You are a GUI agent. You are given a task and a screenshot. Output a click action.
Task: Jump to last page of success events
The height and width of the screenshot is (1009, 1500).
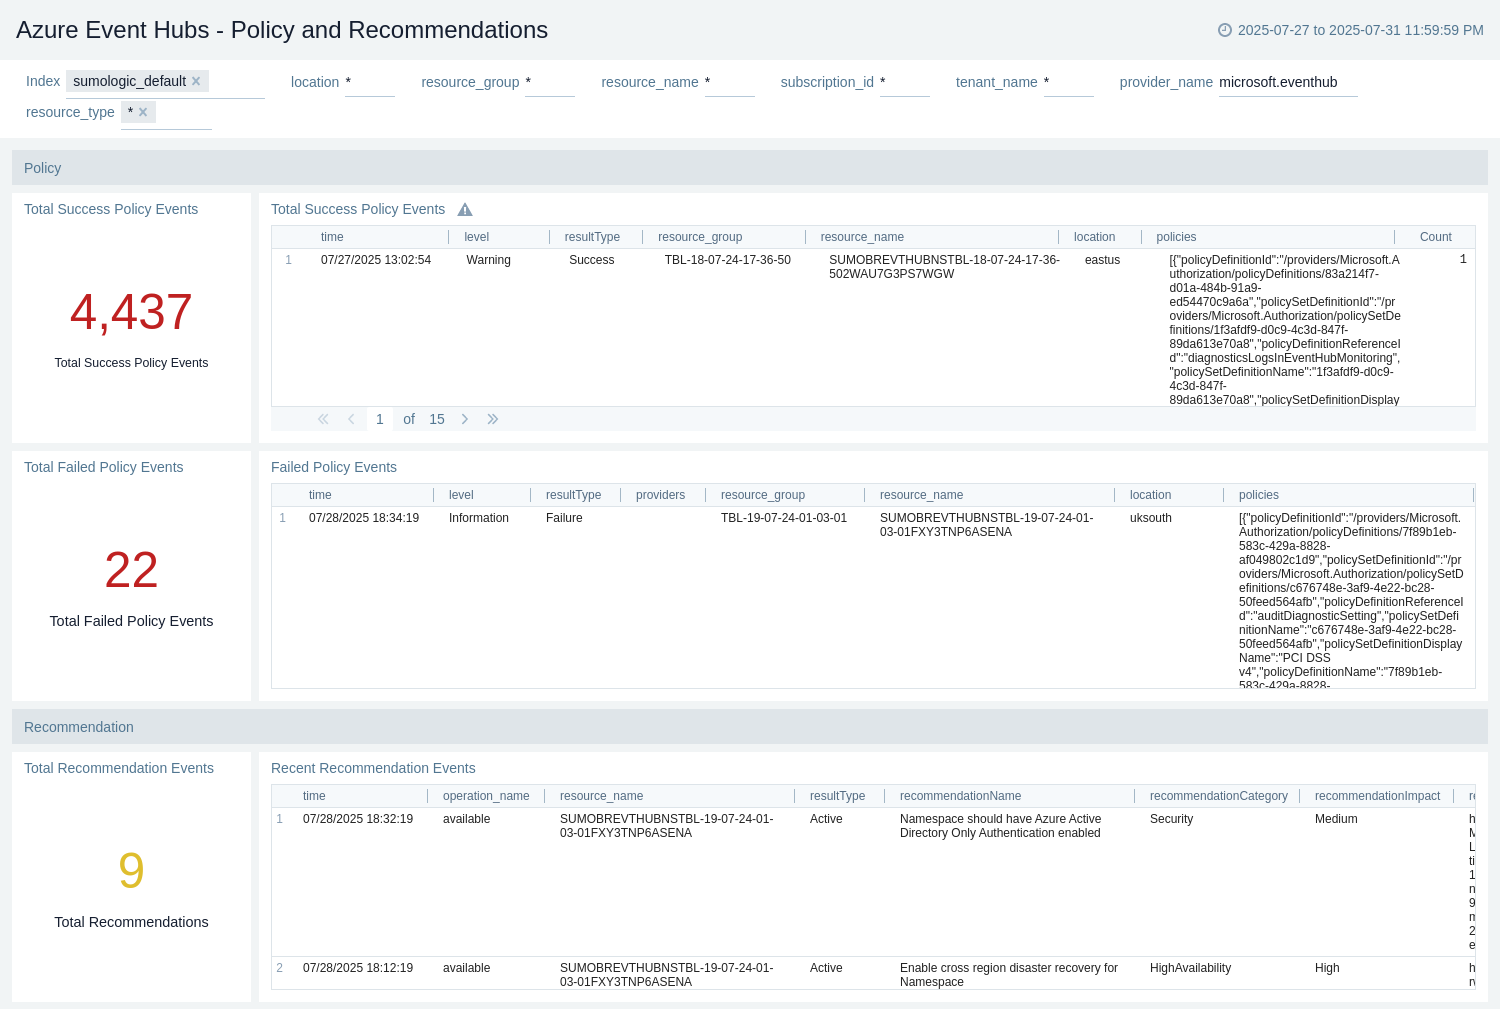pos(492,419)
